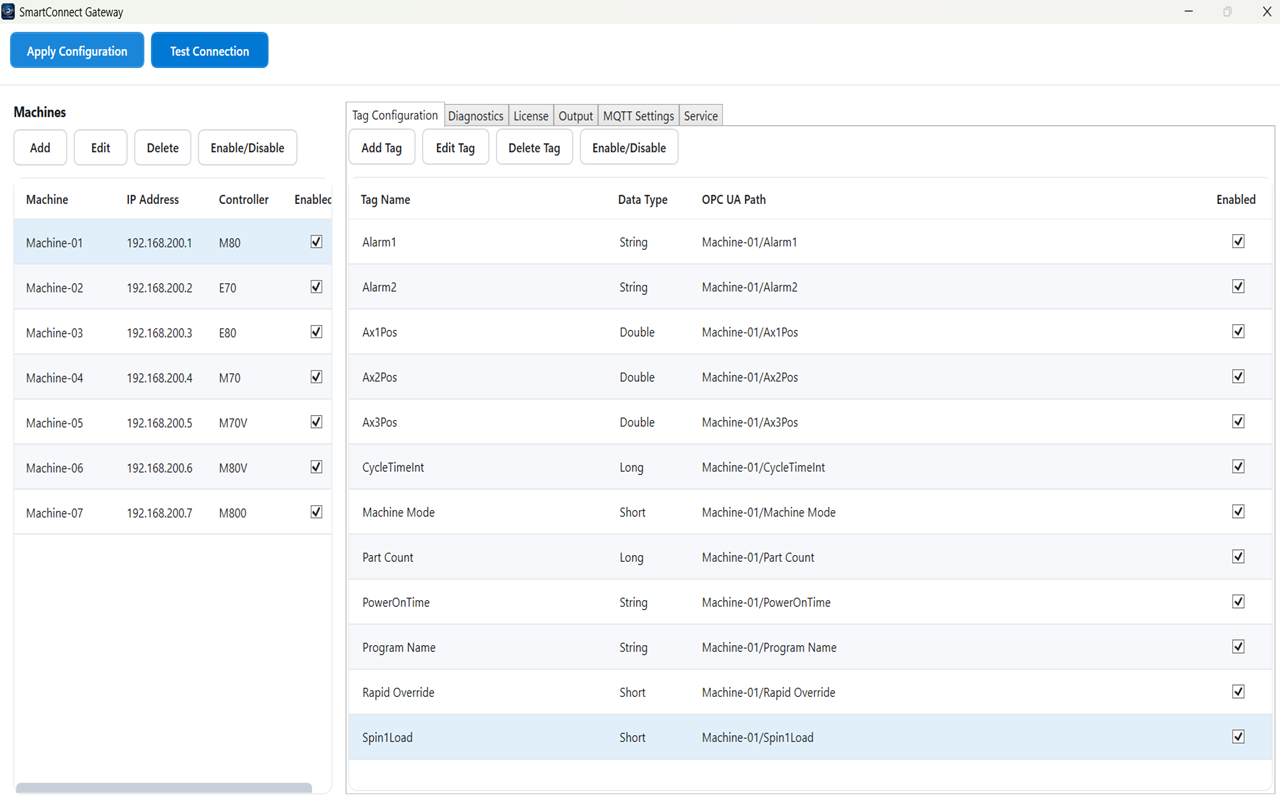Open the Service tab
Screen dimensions: 1280x800
click(x=701, y=116)
